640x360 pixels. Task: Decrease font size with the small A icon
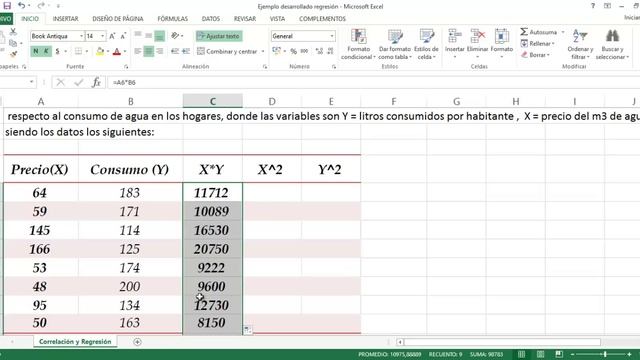(x=123, y=36)
